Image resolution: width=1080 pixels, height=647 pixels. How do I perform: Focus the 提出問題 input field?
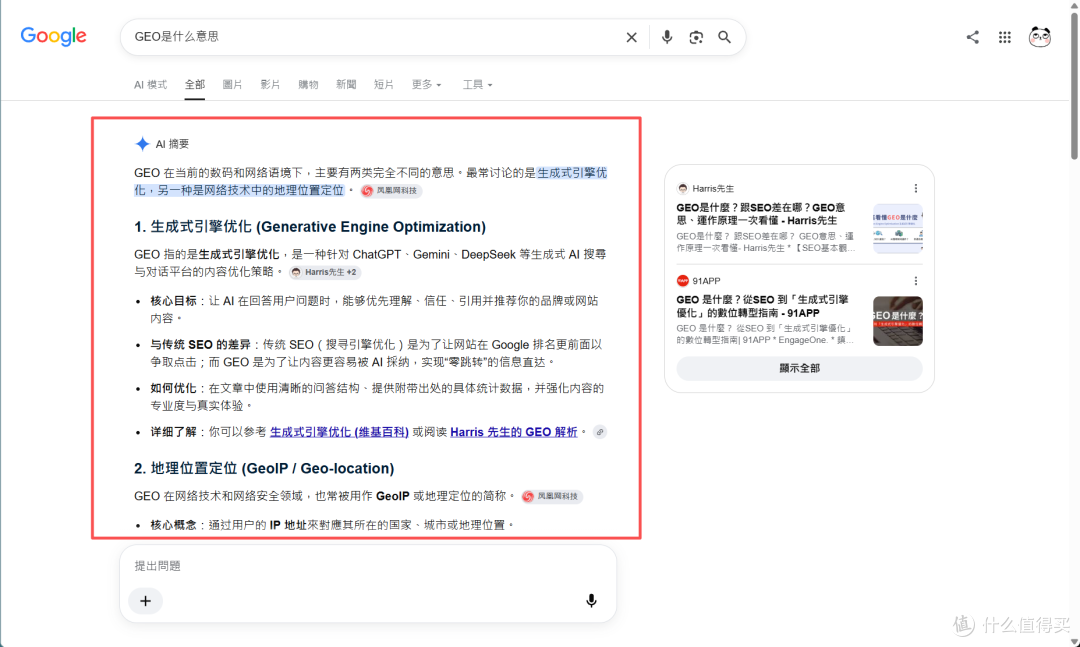[x=368, y=566]
